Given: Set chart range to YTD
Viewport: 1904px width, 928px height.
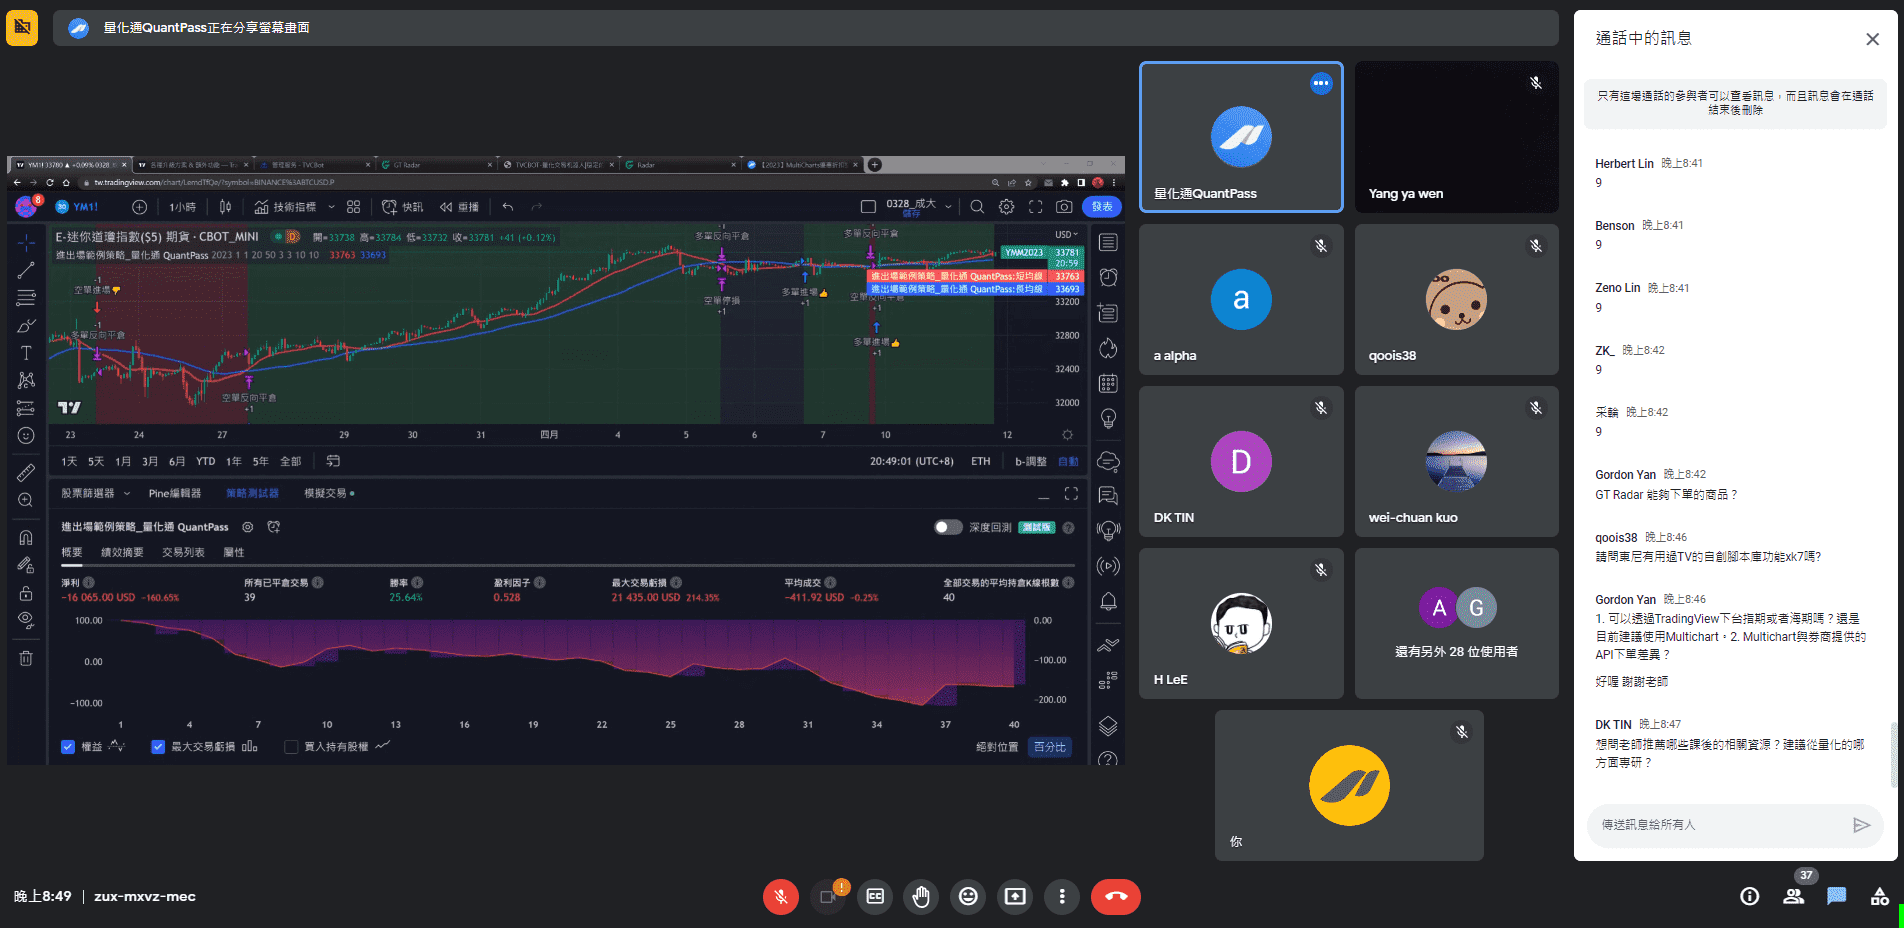Looking at the screenshot, I should pyautogui.click(x=205, y=461).
